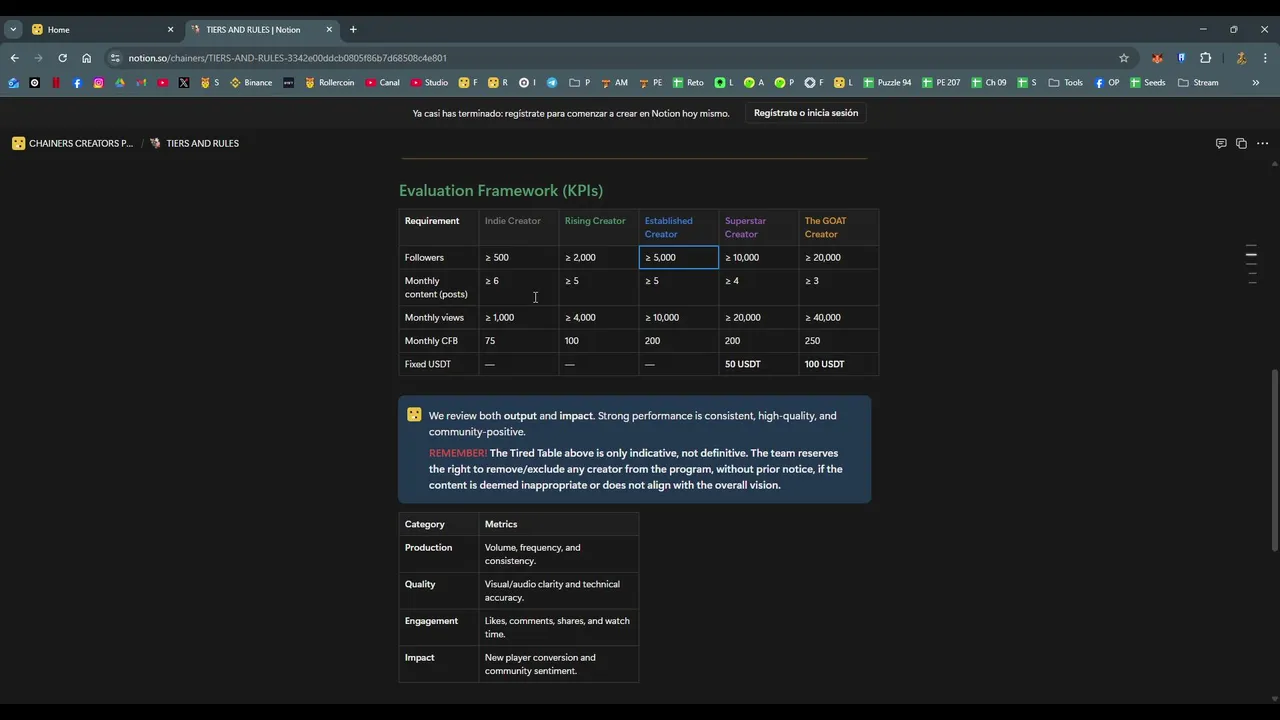1280x720 pixels.
Task: Open the Seeds spreadsheet bookmark
Action: 1148,83
